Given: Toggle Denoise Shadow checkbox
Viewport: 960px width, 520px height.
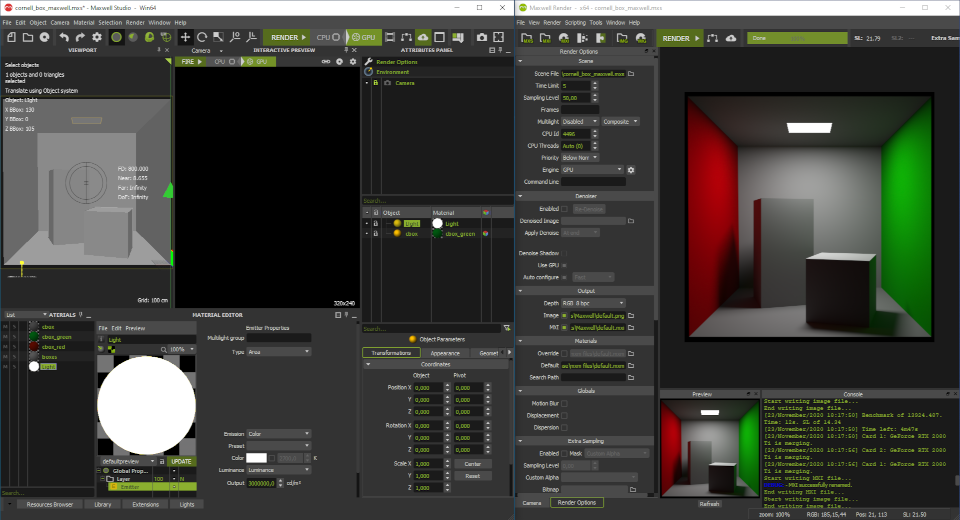Looking at the screenshot, I should 564,253.
